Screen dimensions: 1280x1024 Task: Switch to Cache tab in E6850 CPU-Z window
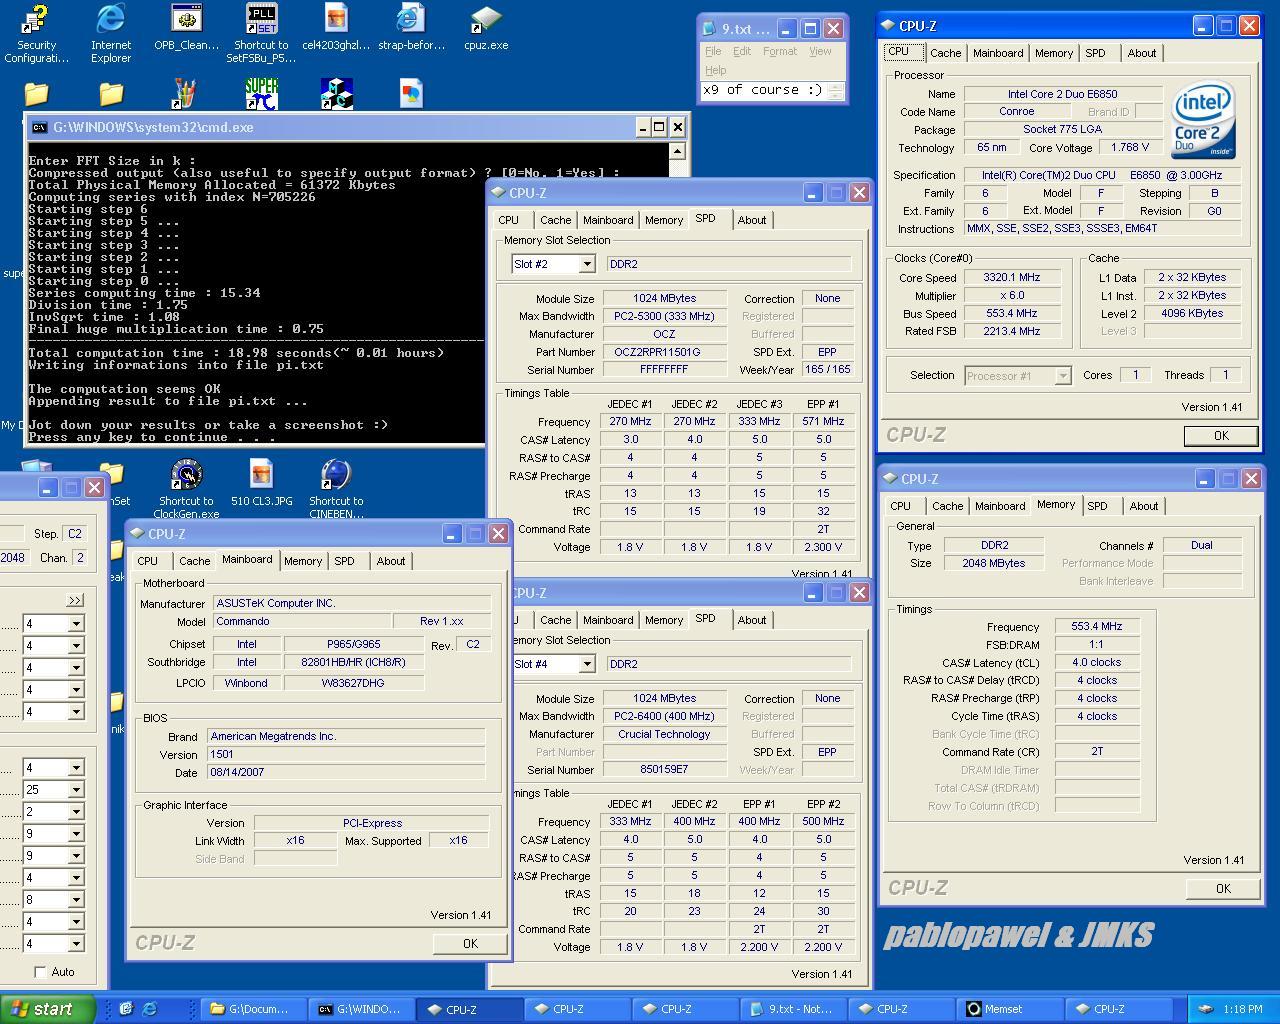(945, 53)
